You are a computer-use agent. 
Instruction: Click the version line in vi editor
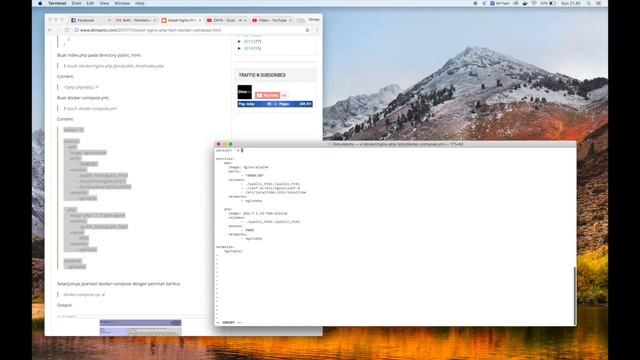pyautogui.click(x=228, y=150)
